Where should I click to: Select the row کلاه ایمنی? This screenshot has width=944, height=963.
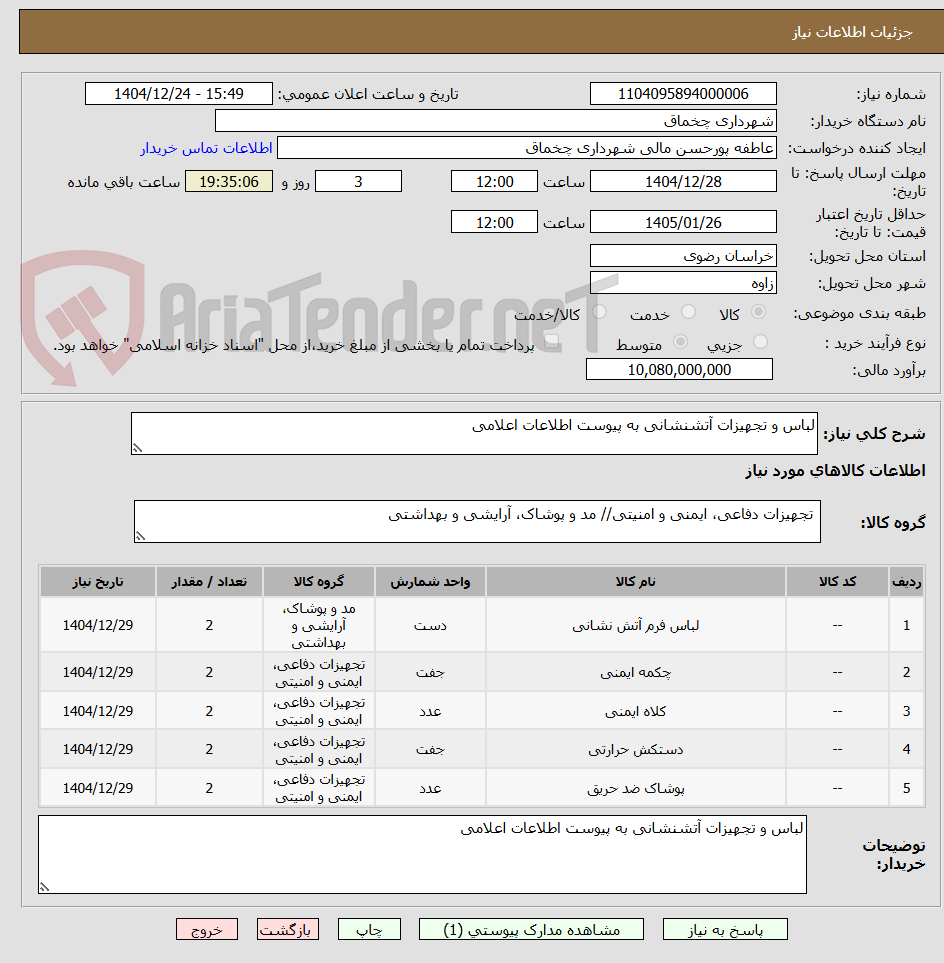482,711
